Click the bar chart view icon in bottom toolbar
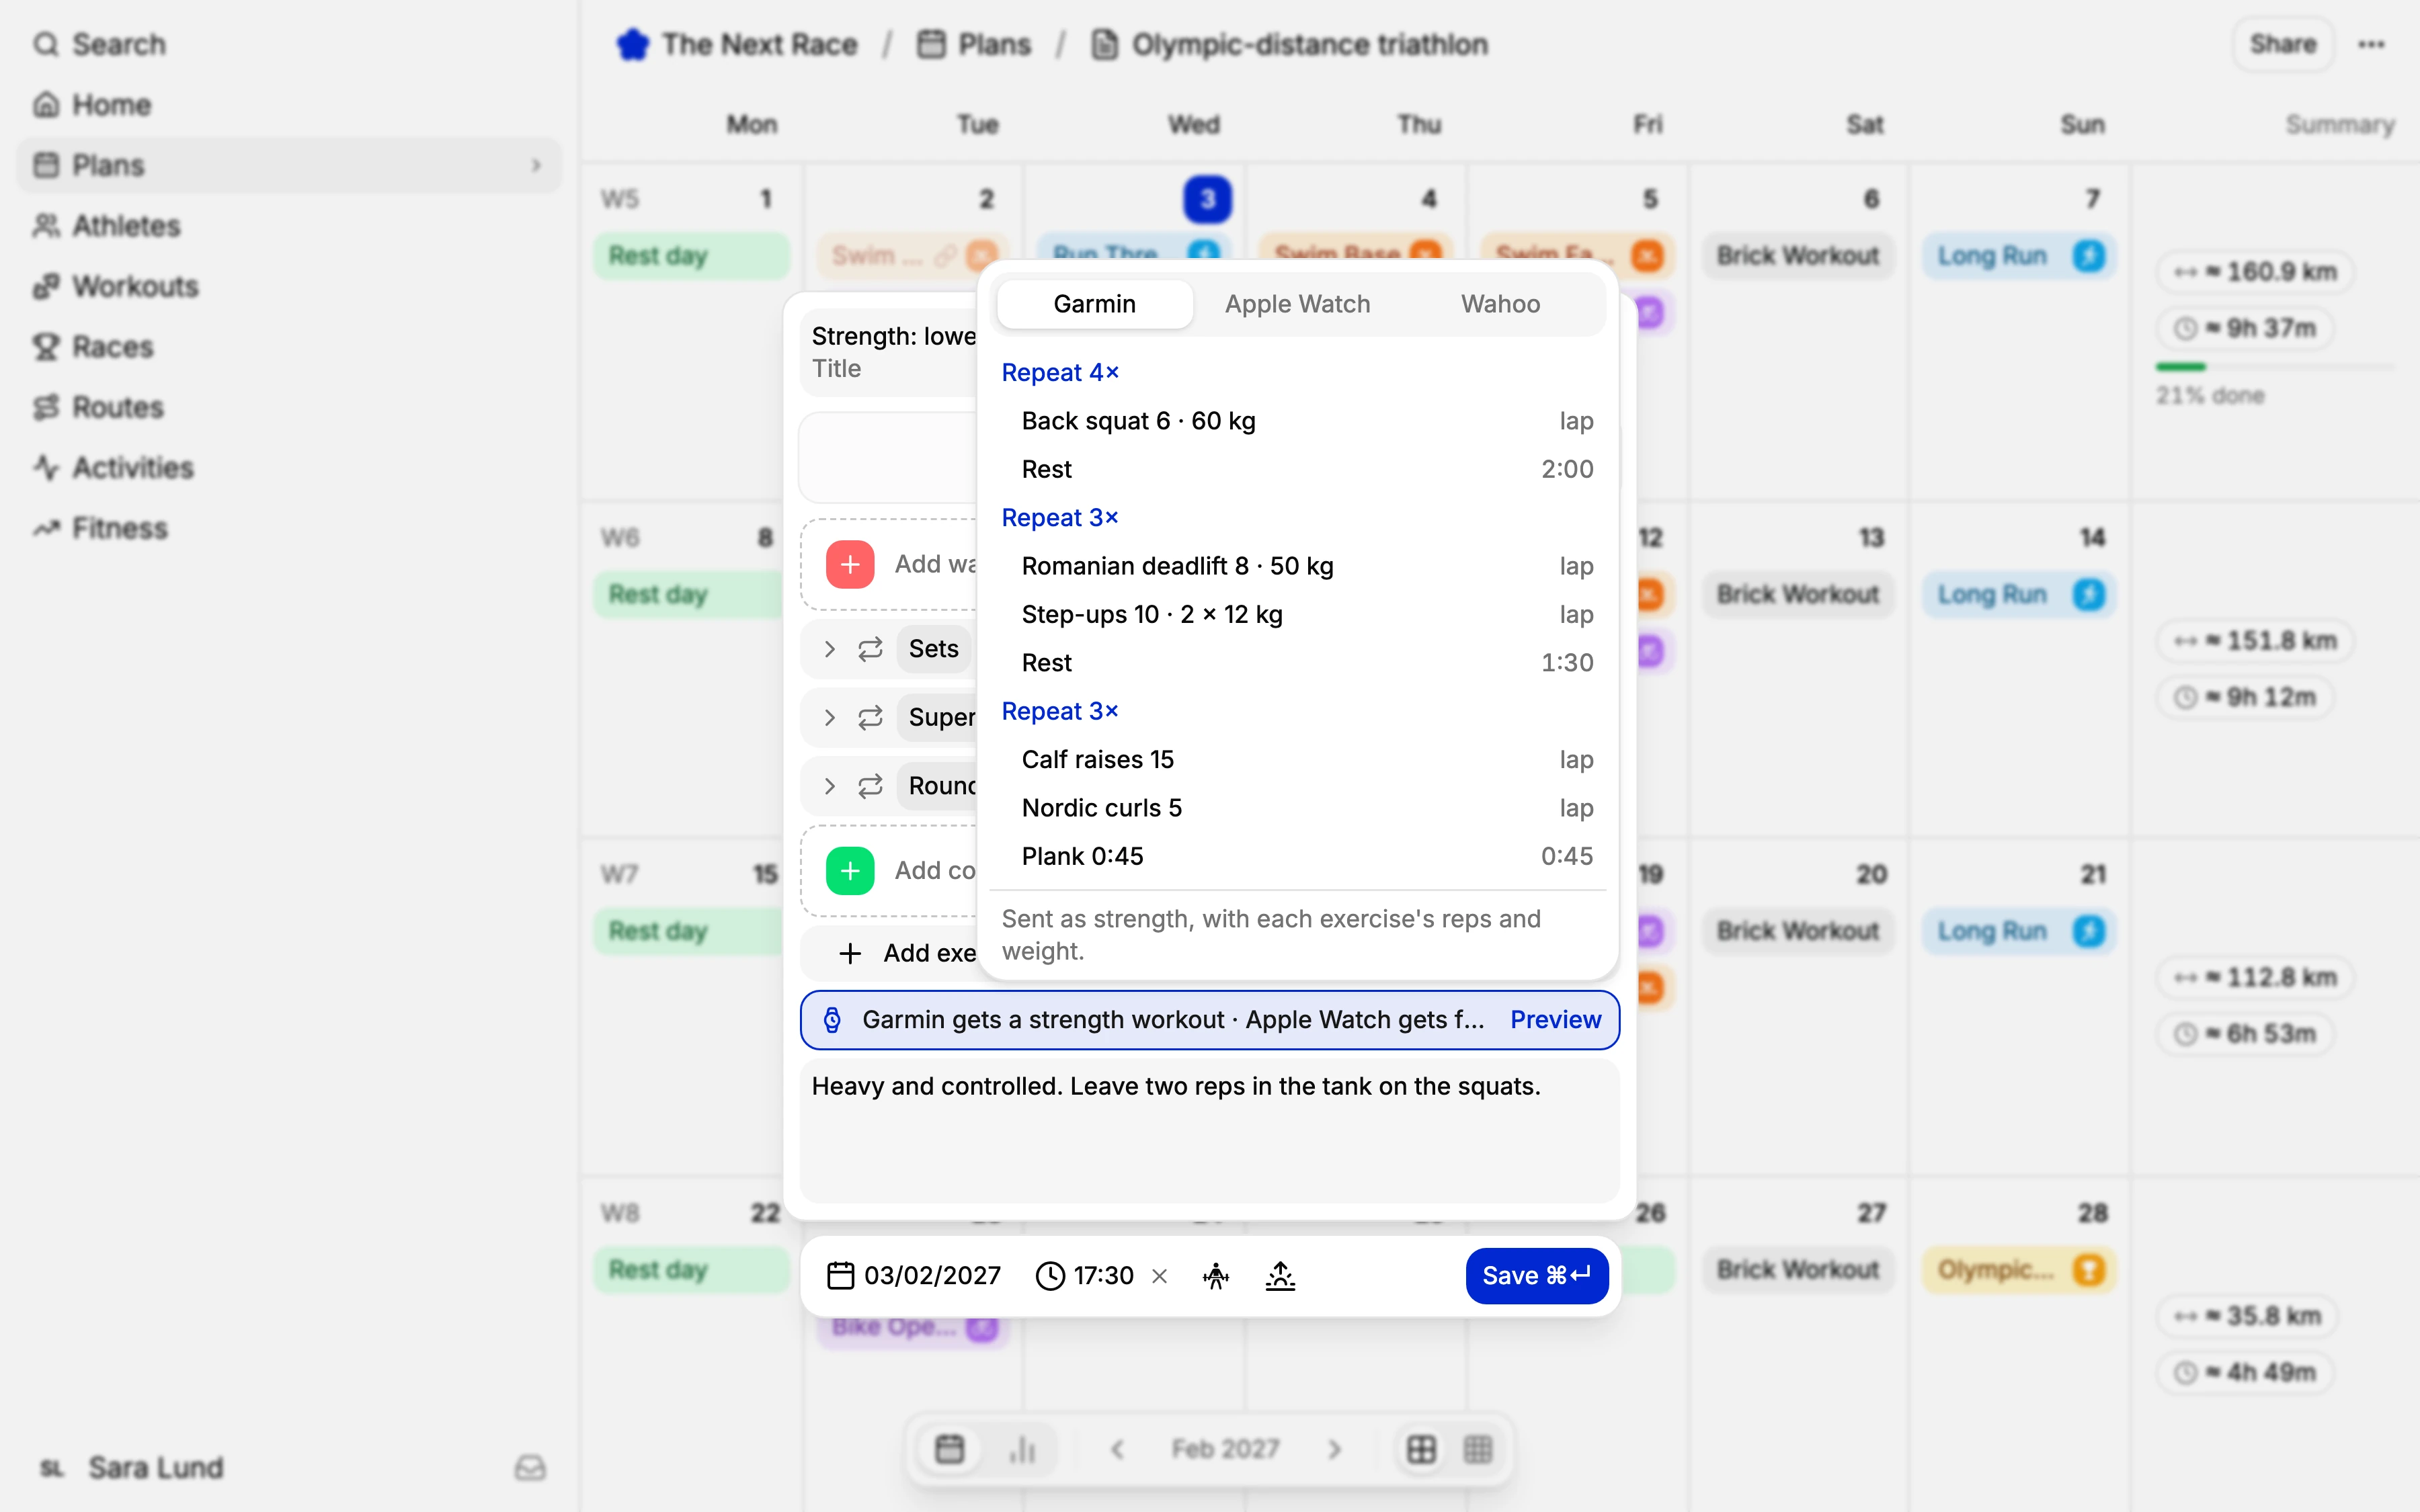 (x=1022, y=1449)
